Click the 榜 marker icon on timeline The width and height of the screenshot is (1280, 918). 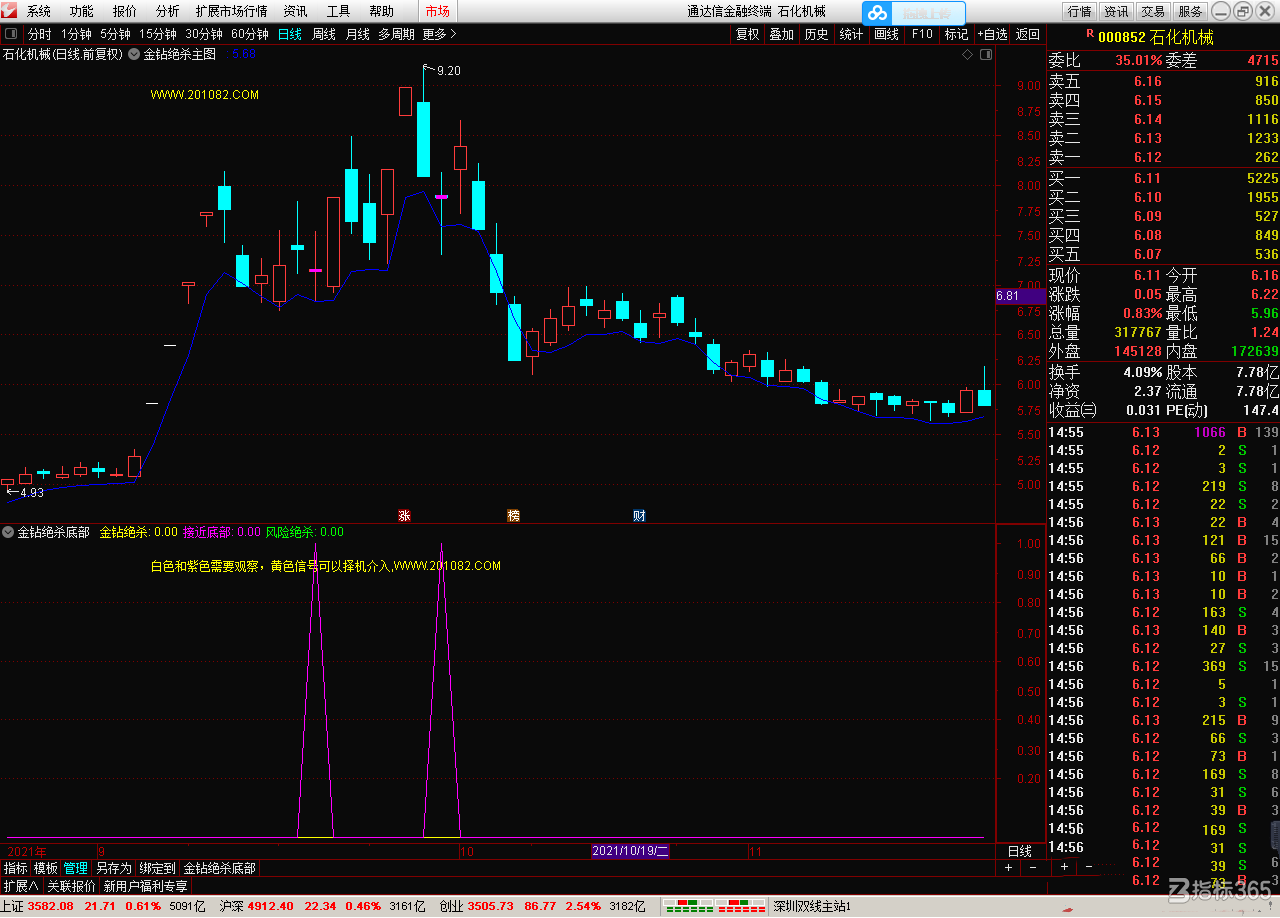coord(513,516)
